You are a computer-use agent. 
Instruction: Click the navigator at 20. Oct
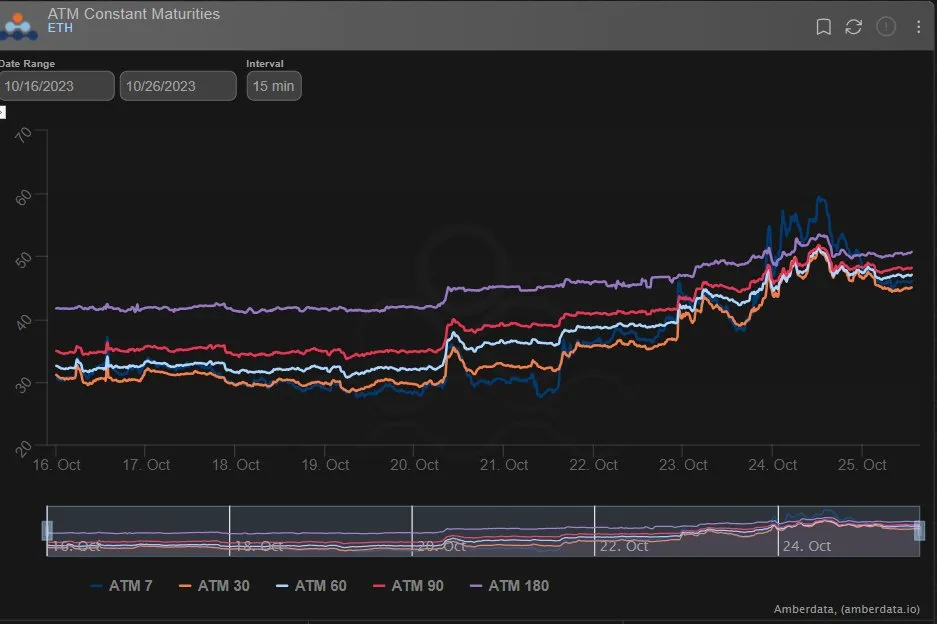point(441,546)
